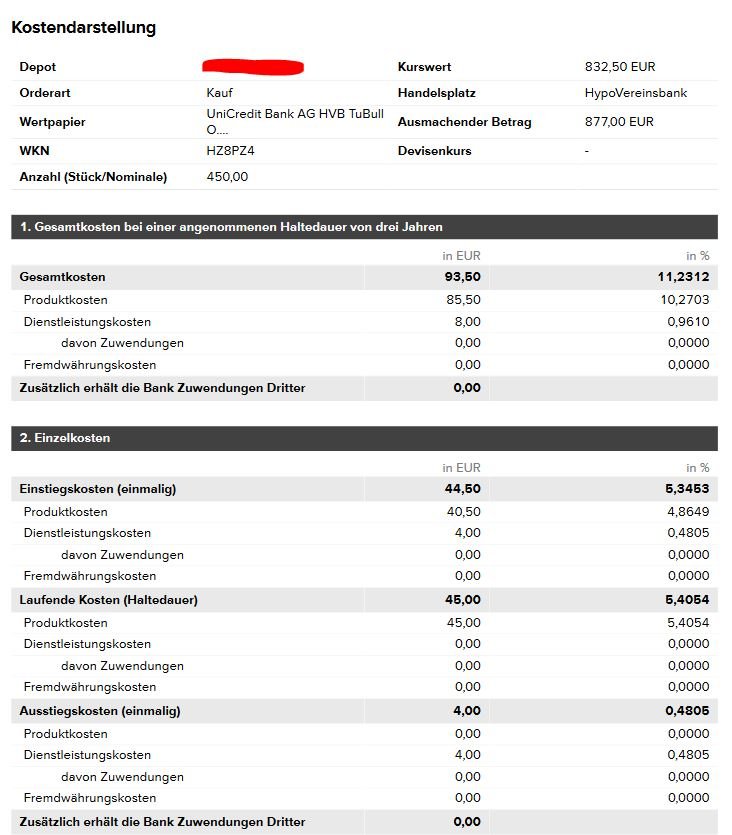Viewport: 732px width, 835px height.
Task: Click the section 1 Gesamtkosten header bar
Action: [x=364, y=227]
